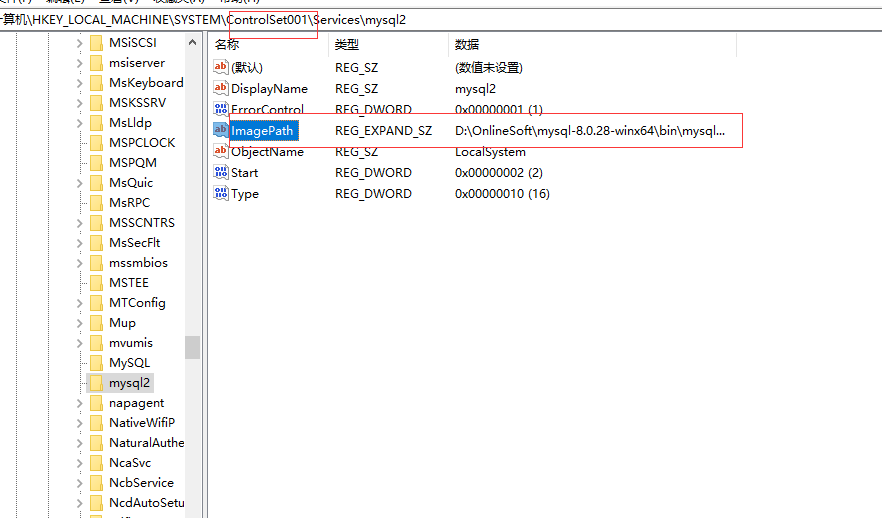882x518 pixels.
Task: Select the MsLldp key label
Action: click(130, 123)
